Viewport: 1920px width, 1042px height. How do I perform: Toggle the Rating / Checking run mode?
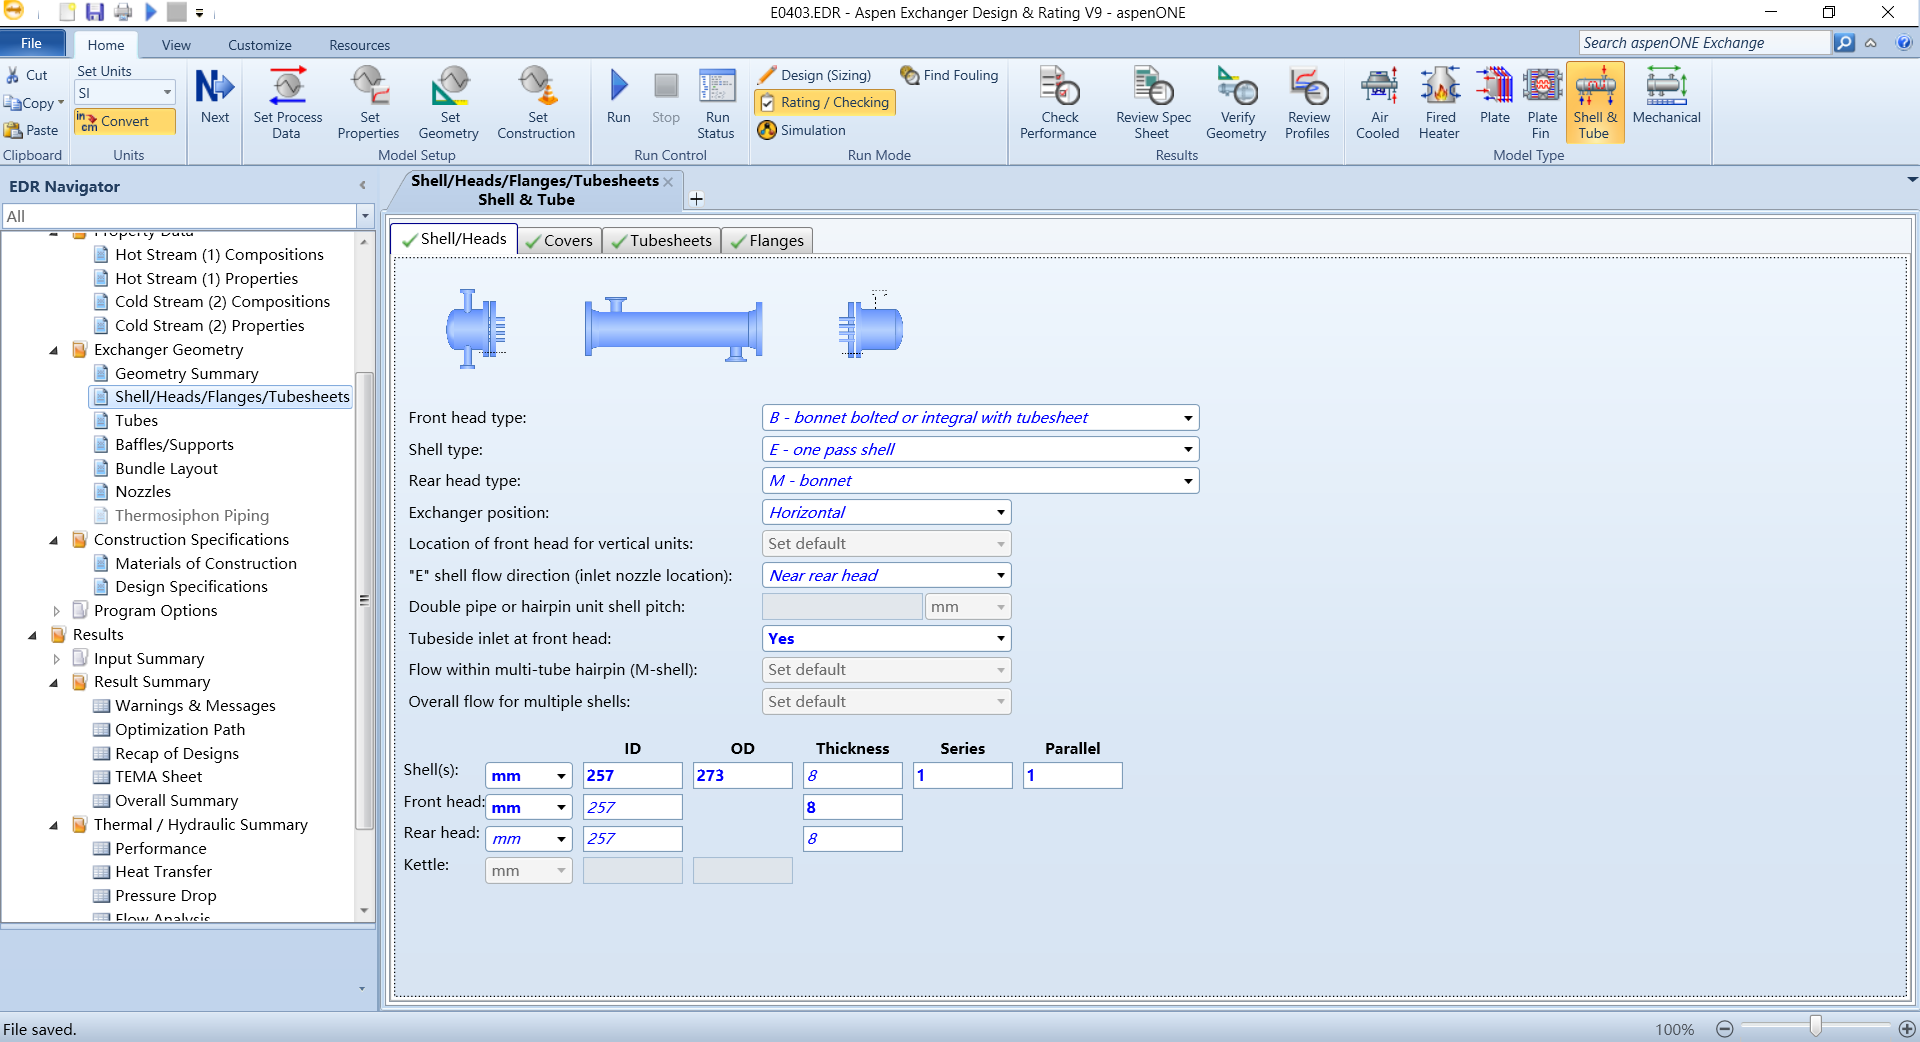(824, 102)
